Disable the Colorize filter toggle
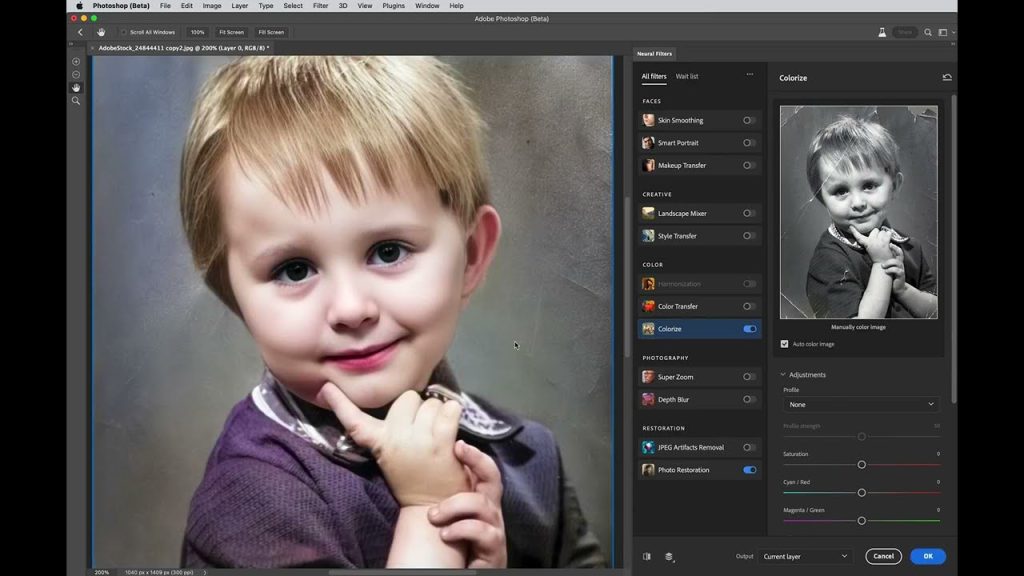The image size is (1024, 576). pos(749,329)
